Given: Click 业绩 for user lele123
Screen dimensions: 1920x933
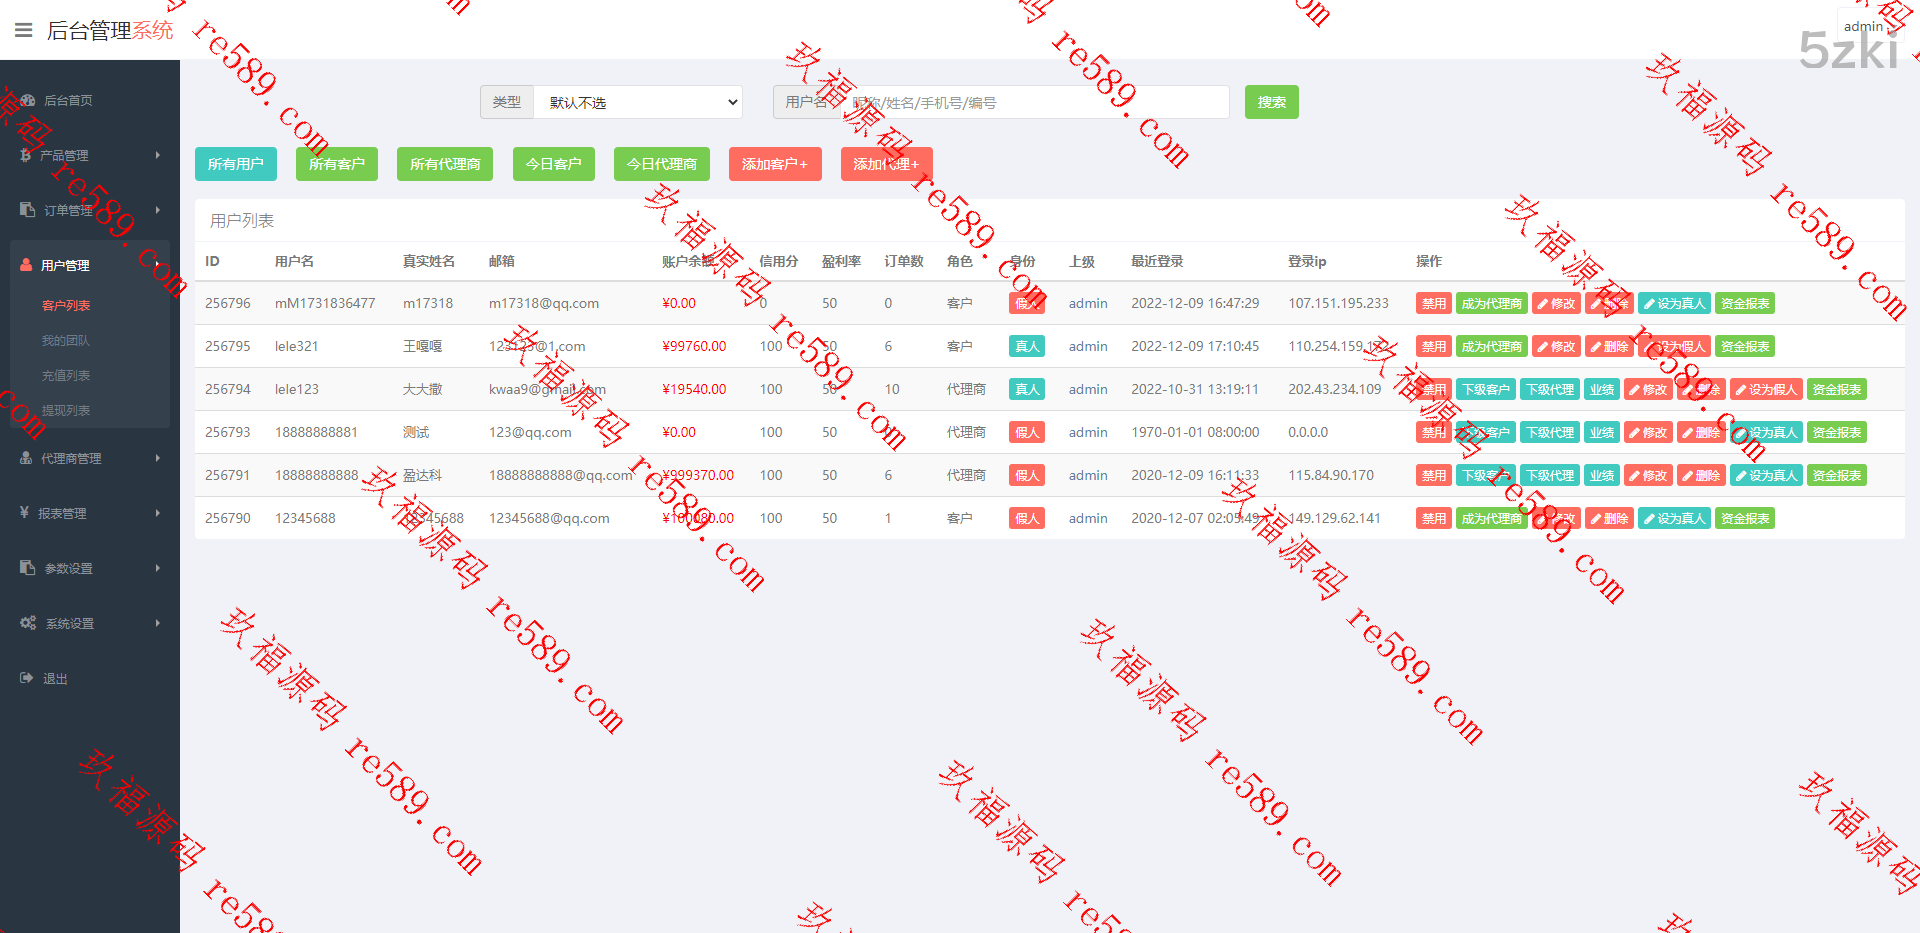Looking at the screenshot, I should click(1602, 389).
